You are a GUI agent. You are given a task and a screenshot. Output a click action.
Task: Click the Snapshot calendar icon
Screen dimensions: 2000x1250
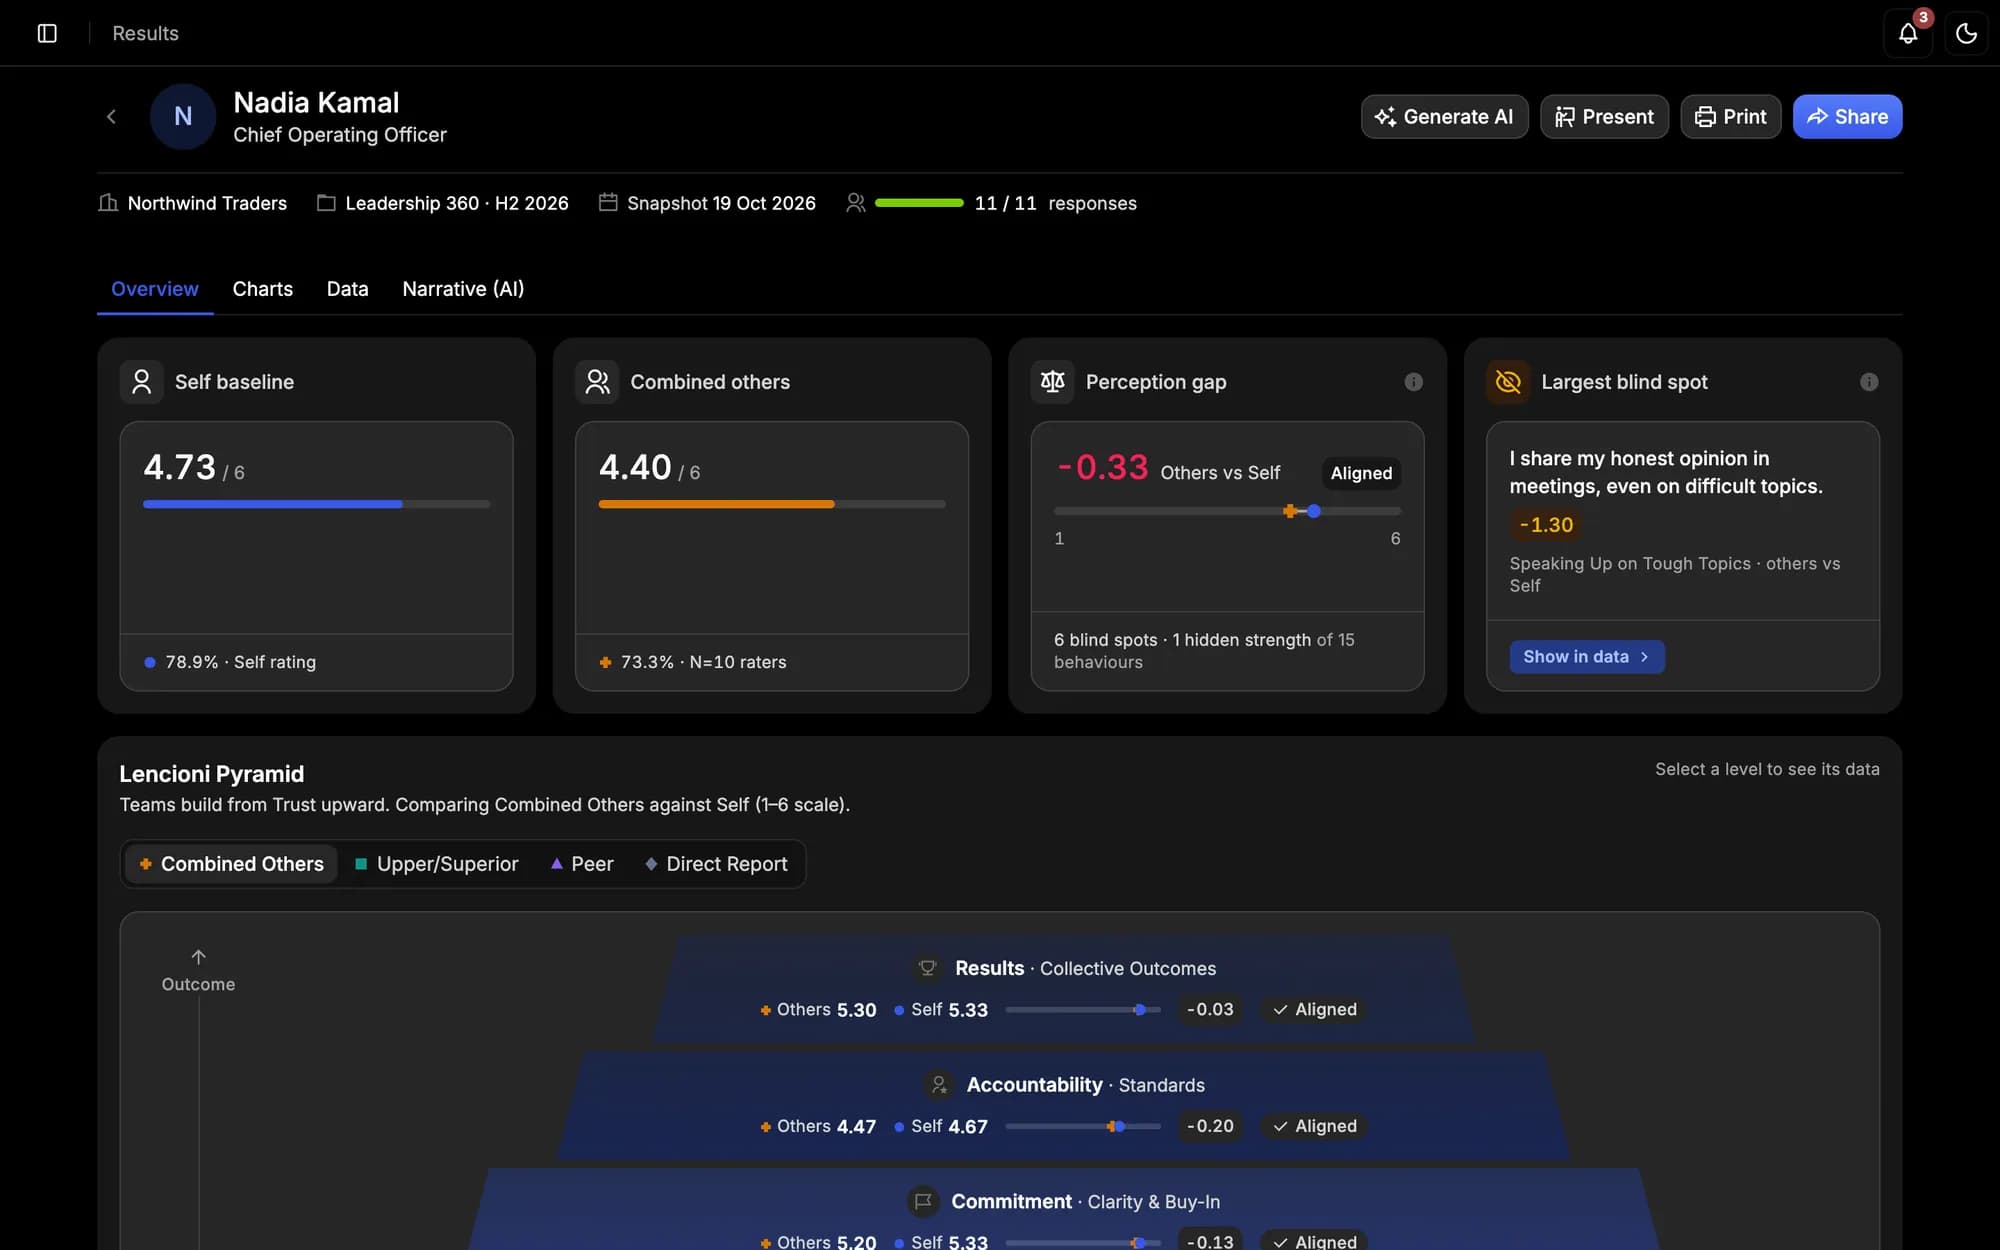(608, 203)
